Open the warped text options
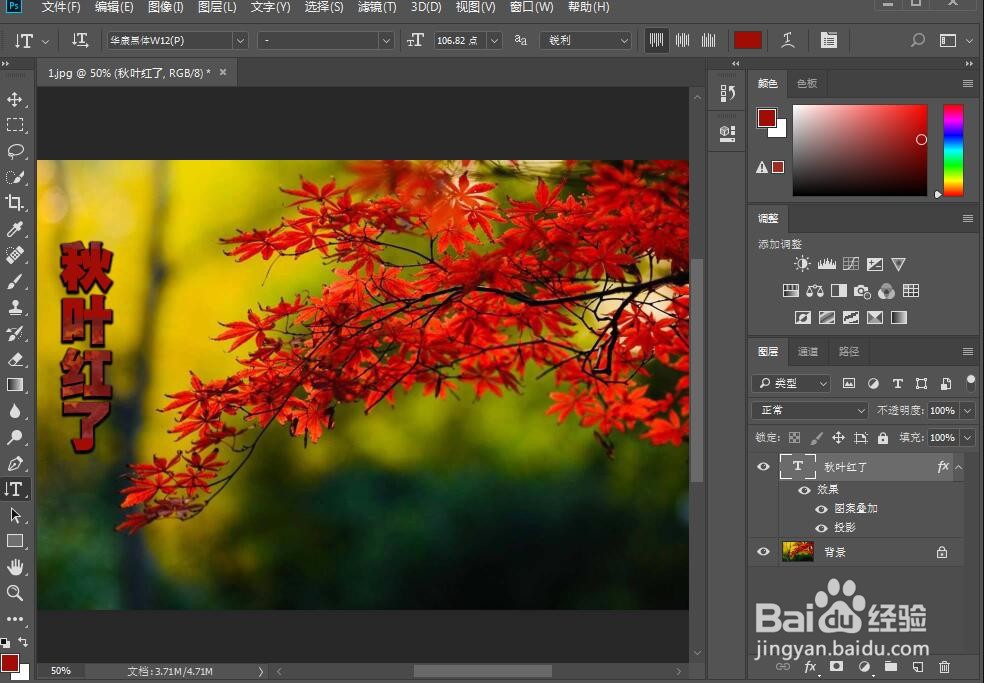This screenshot has width=984, height=683. (788, 40)
